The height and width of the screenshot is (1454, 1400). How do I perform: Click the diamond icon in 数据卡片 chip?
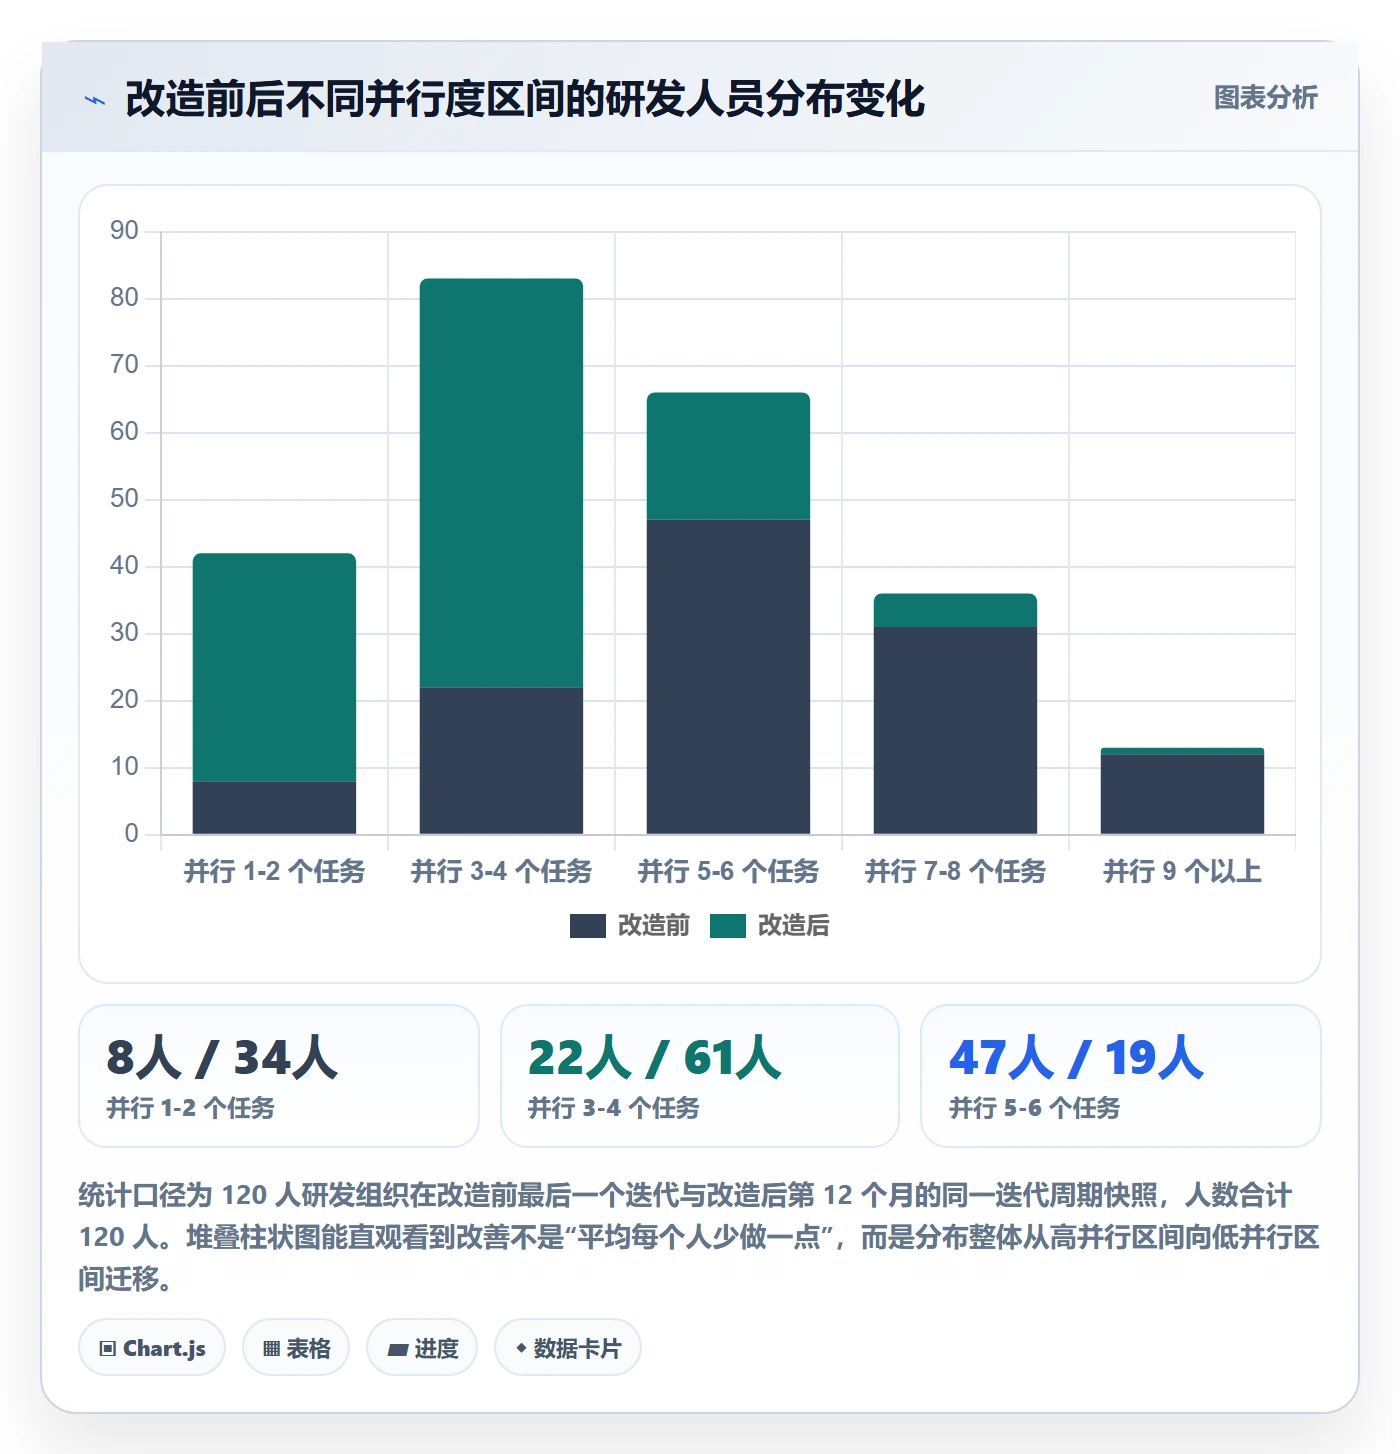coord(521,1348)
